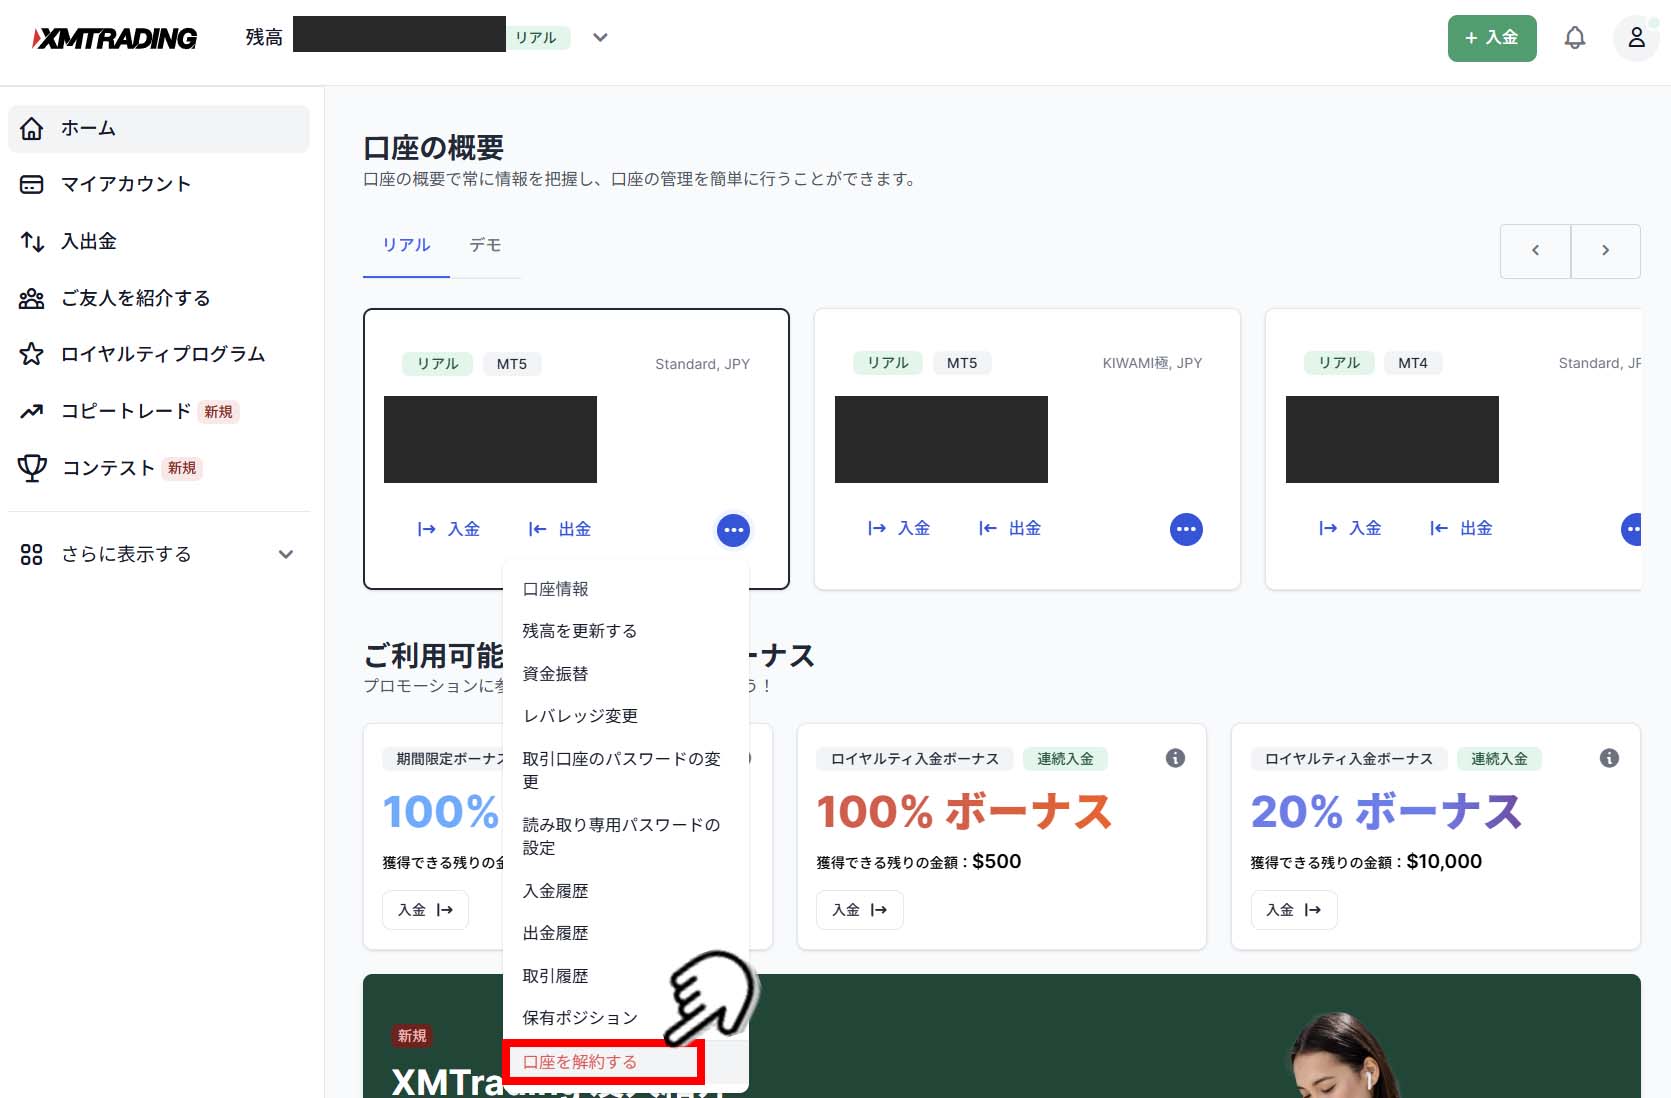Click 出金 on the KIWAMI極 account card

tap(1010, 528)
